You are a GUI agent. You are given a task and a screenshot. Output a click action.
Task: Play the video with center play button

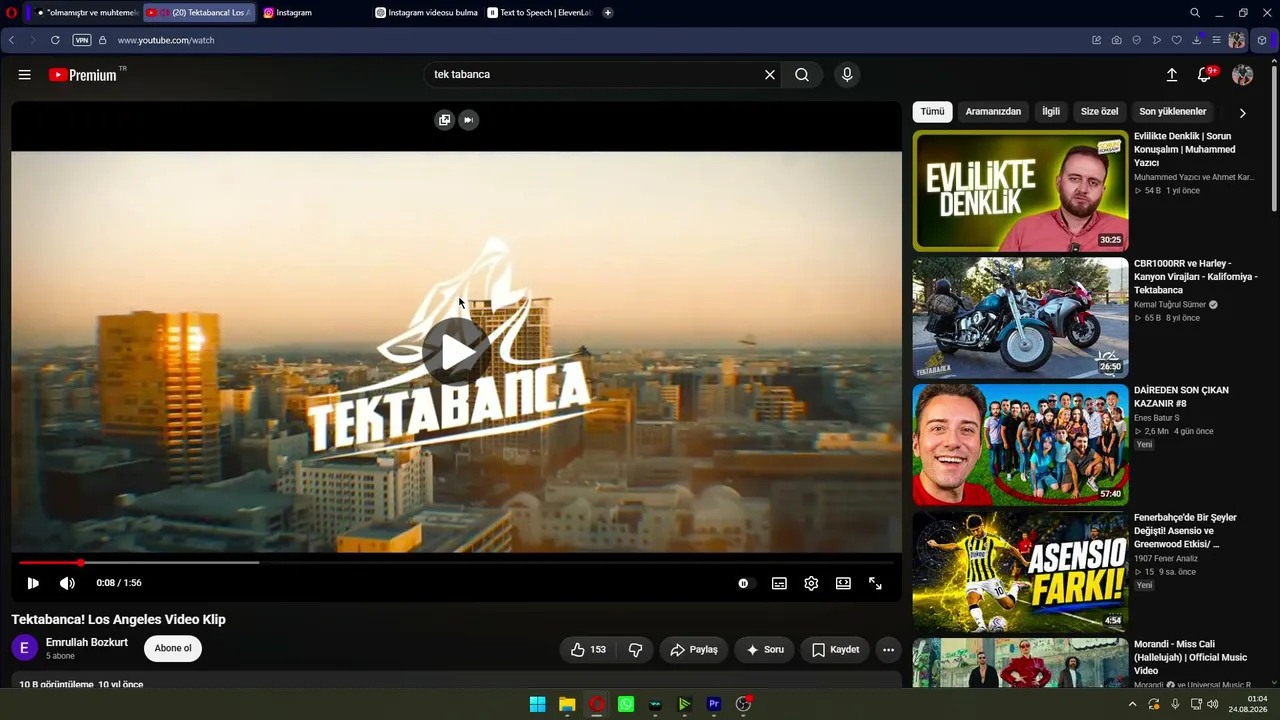click(x=456, y=351)
